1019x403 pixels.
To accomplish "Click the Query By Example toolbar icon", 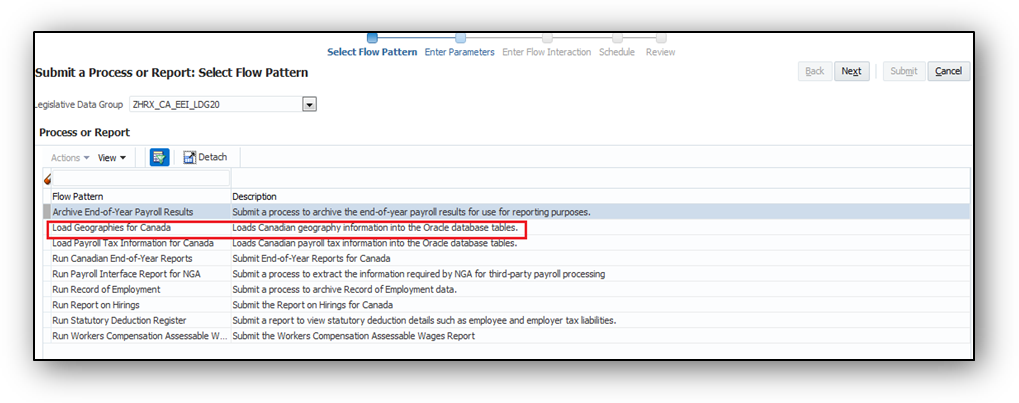I will tap(159, 157).
